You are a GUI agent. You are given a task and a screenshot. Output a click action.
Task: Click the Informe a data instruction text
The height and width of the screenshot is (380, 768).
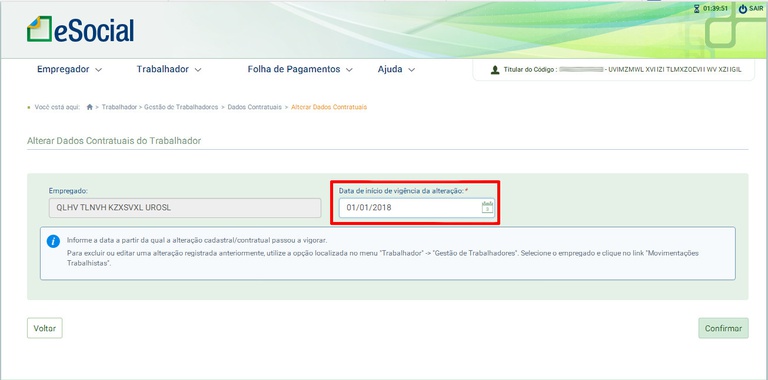(x=197, y=240)
